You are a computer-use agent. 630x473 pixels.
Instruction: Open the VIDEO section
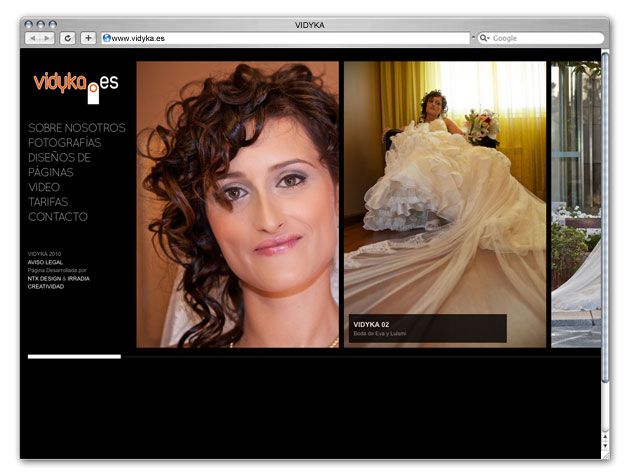click(x=44, y=187)
